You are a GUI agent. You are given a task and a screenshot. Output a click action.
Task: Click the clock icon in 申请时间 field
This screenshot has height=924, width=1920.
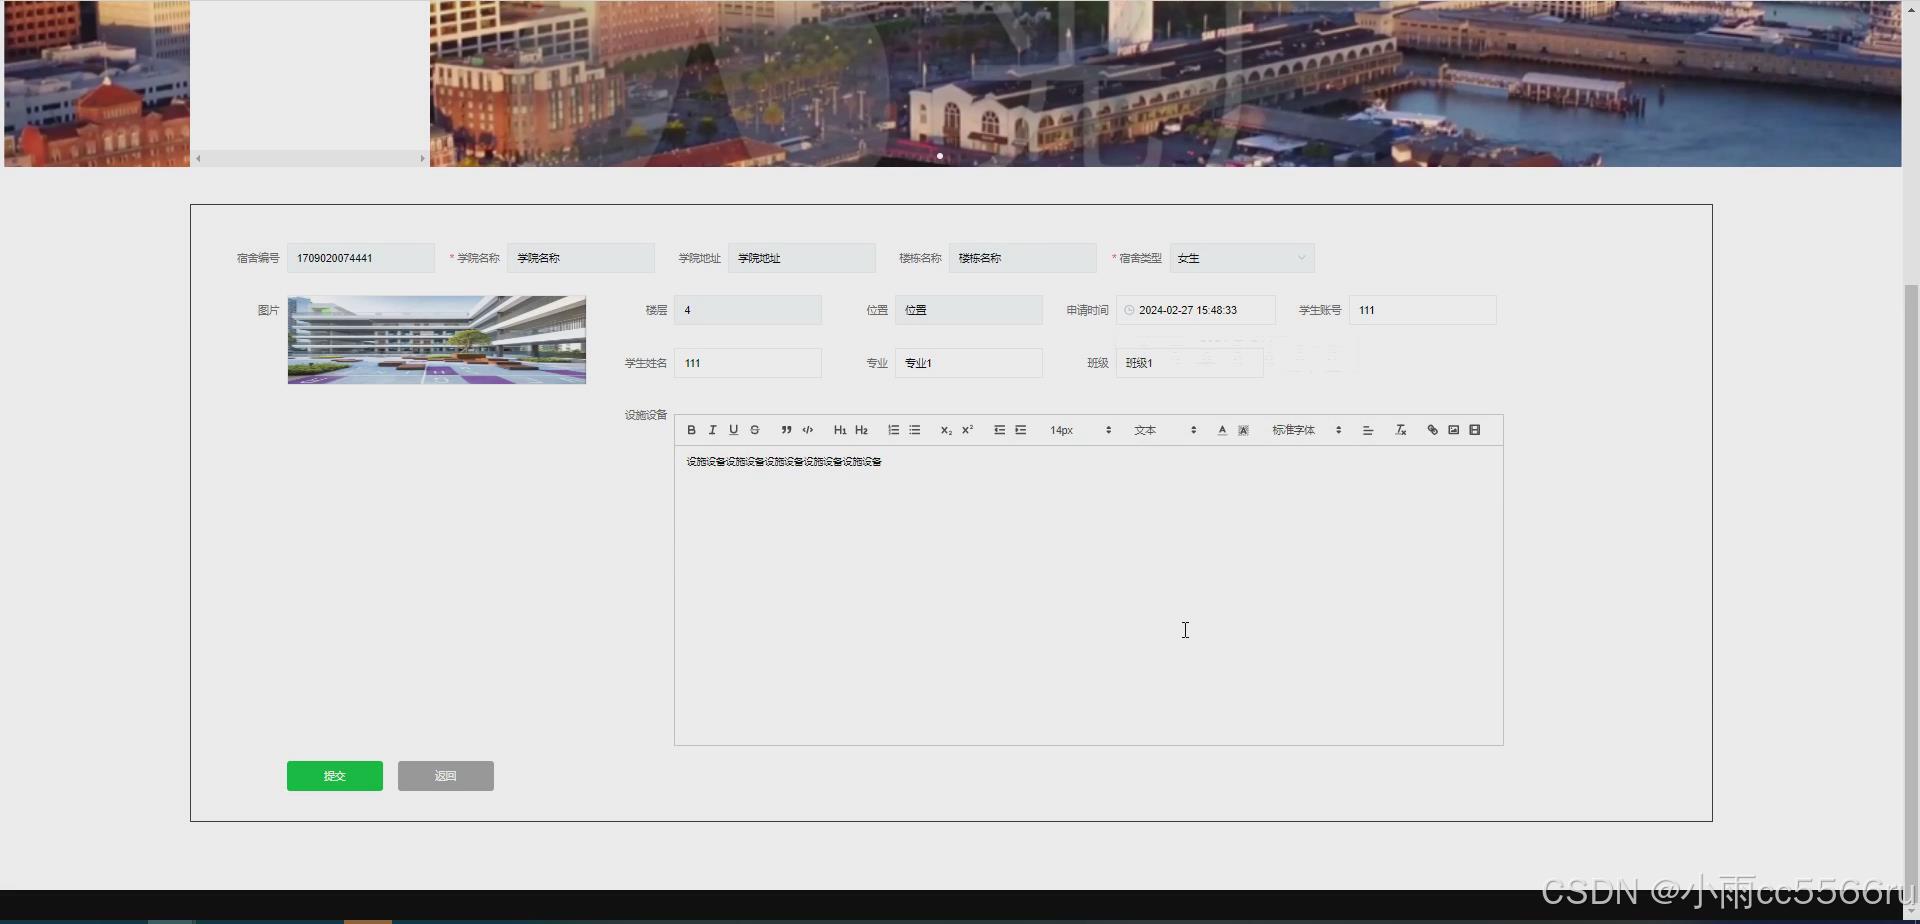click(1129, 310)
